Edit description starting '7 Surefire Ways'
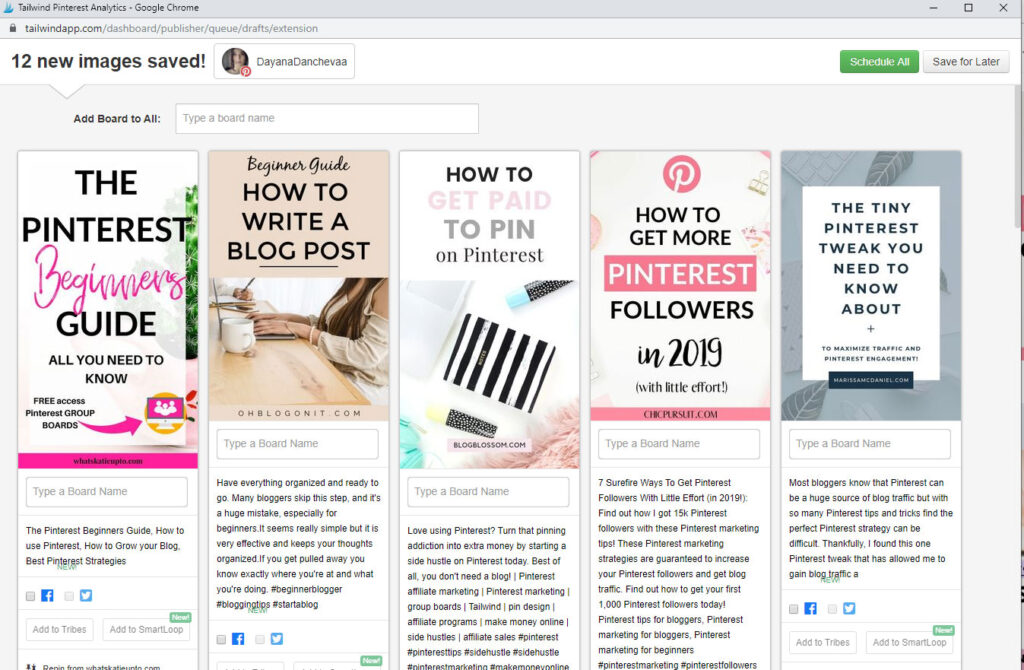 (680, 573)
